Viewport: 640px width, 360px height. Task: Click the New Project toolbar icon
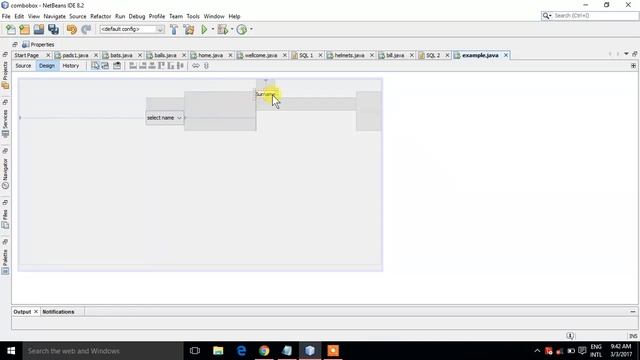[24, 29]
